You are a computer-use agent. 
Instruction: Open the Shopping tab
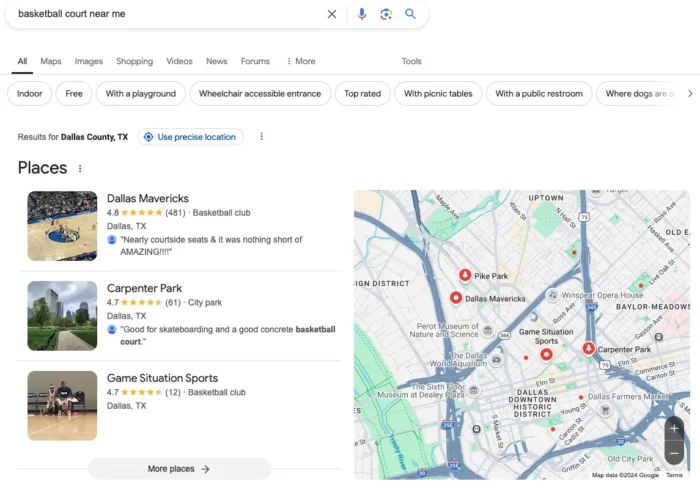click(x=134, y=61)
